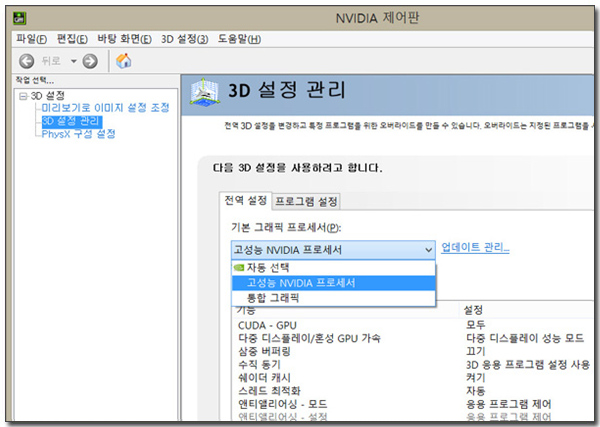Select 미리보기로 이미지 설정 조정 in tree

(x=105, y=108)
